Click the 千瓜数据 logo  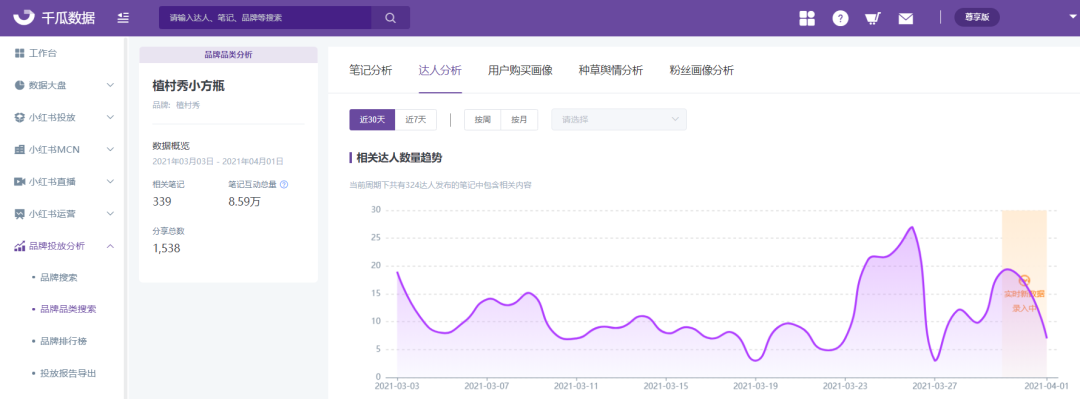click(x=54, y=18)
